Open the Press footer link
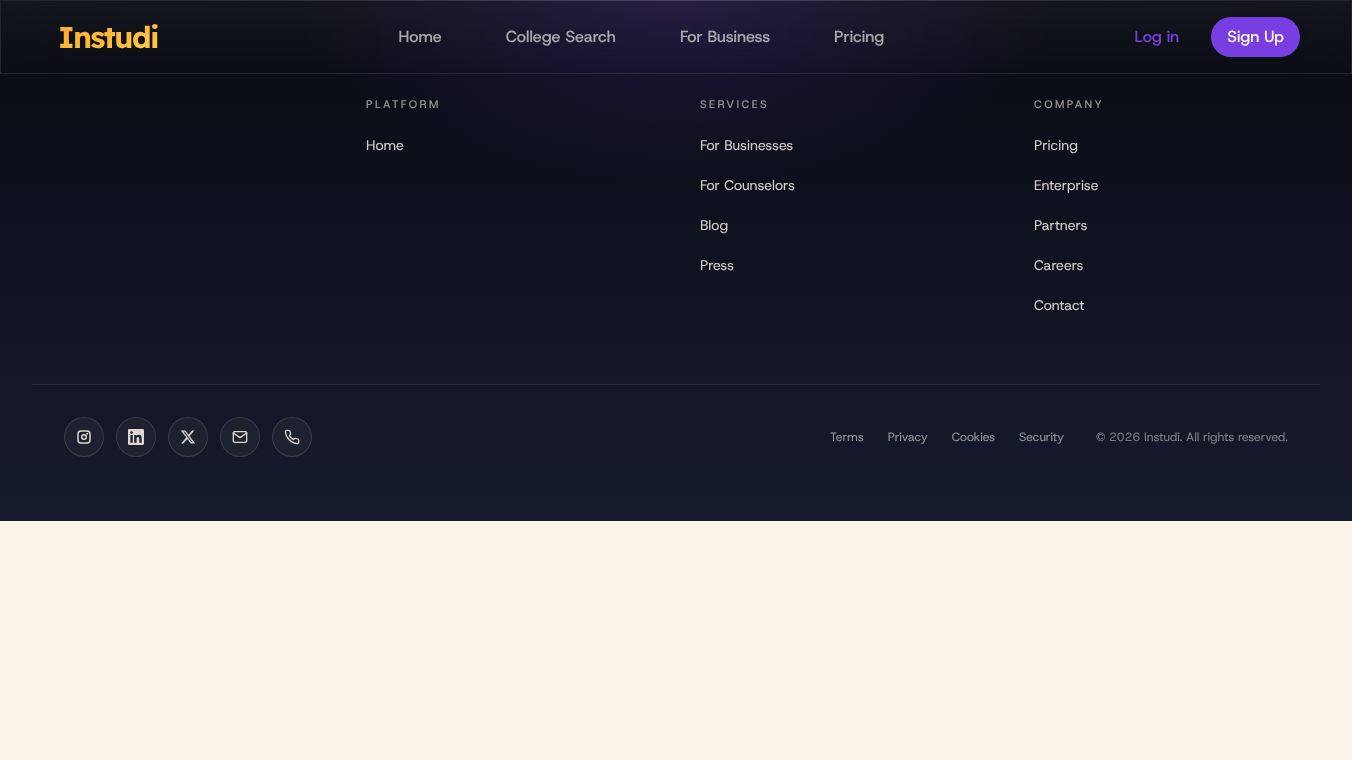Screen dimensions: 1352x760 pyautogui.click(x=717, y=265)
